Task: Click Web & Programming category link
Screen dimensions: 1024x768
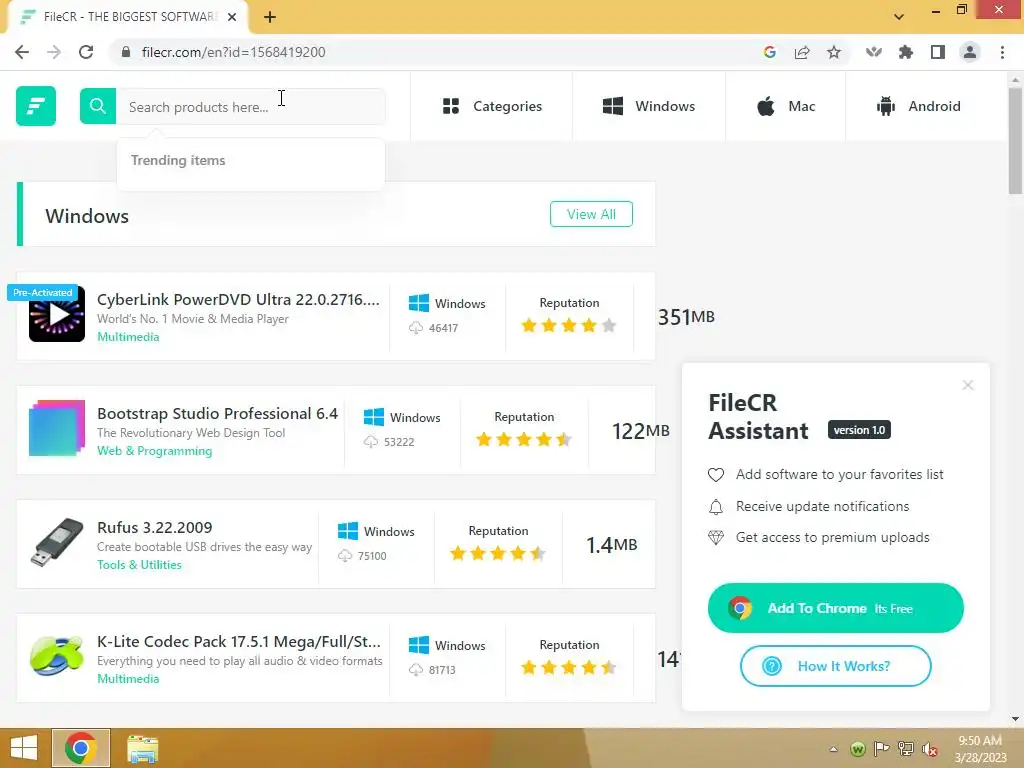Action: click(x=154, y=451)
